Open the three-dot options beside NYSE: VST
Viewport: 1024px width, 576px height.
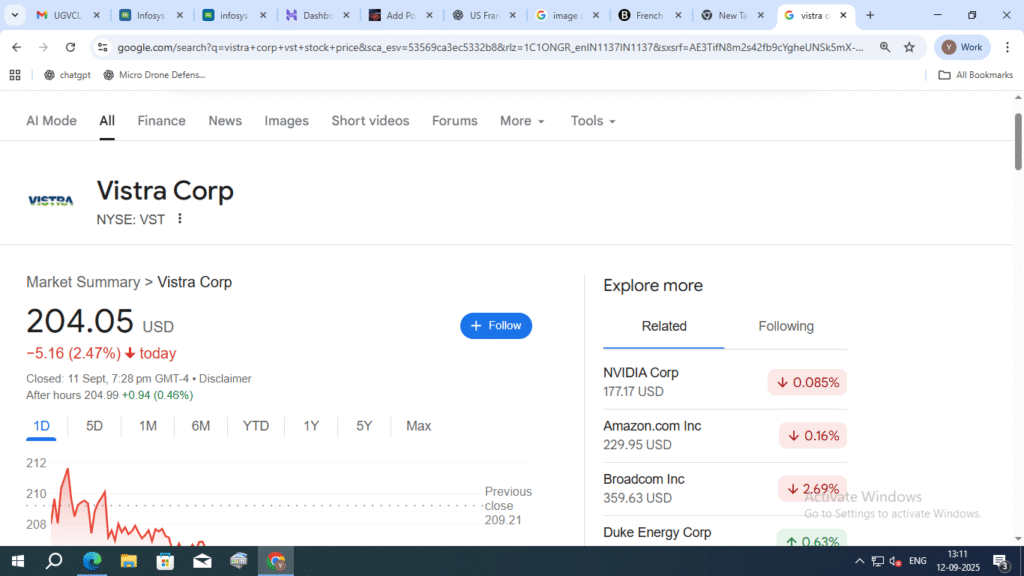tap(180, 219)
